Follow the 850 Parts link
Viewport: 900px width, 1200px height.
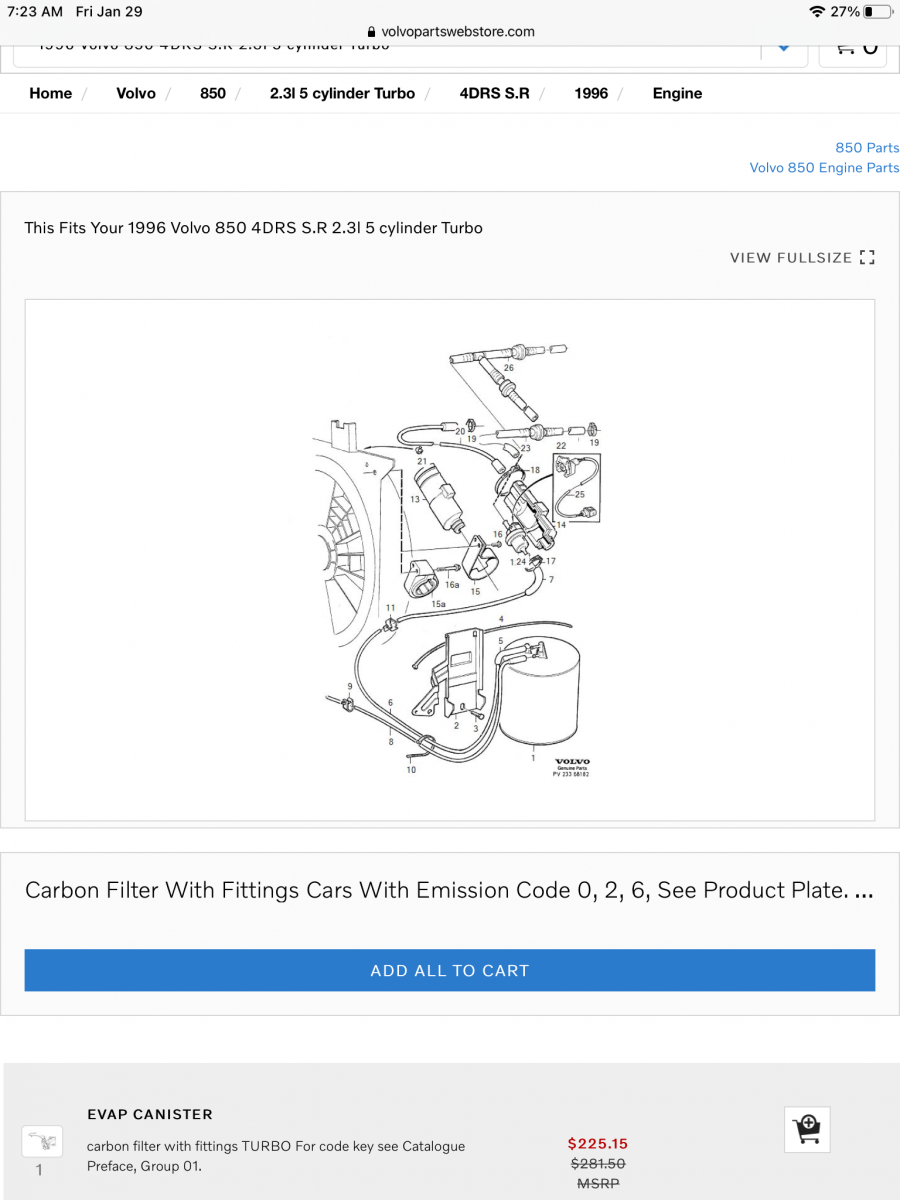[x=867, y=148]
